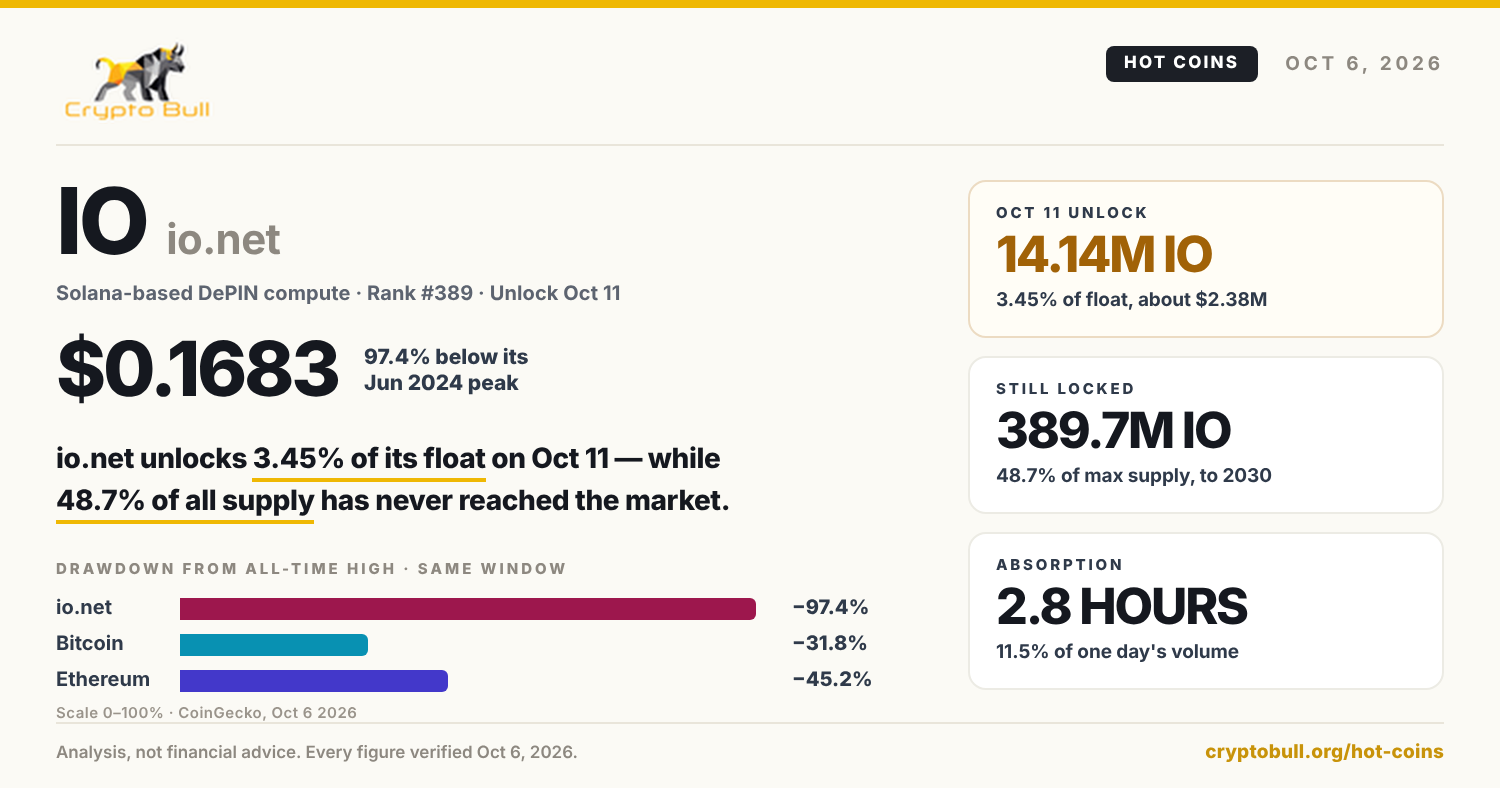Image resolution: width=1500 pixels, height=788 pixels.
Task: Click the STILL LOCKED card heading
Action: coord(1066,389)
